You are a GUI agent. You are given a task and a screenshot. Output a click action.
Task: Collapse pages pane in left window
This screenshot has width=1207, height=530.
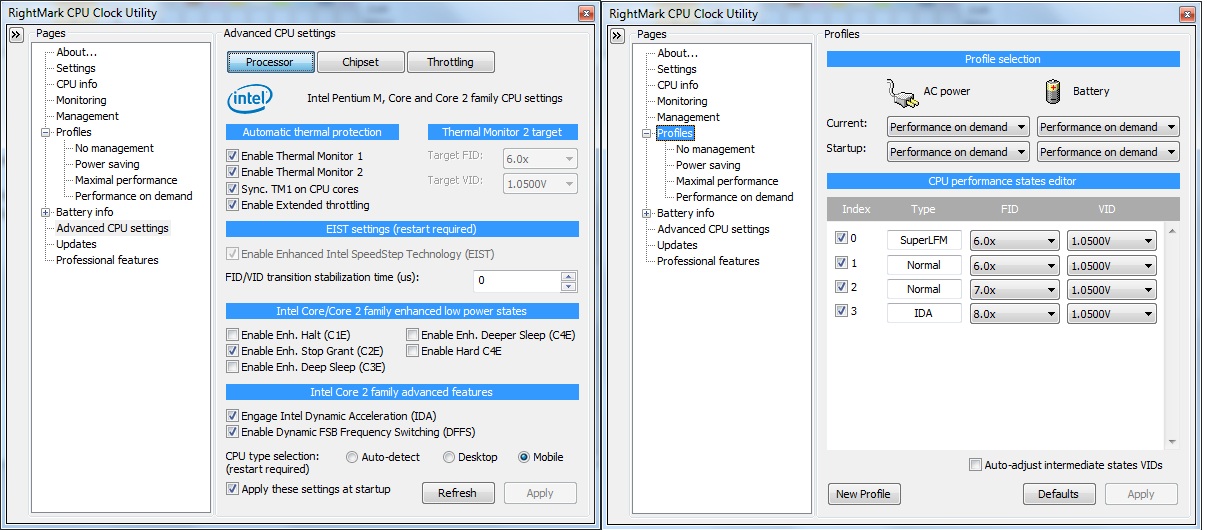pyautogui.click(x=17, y=35)
